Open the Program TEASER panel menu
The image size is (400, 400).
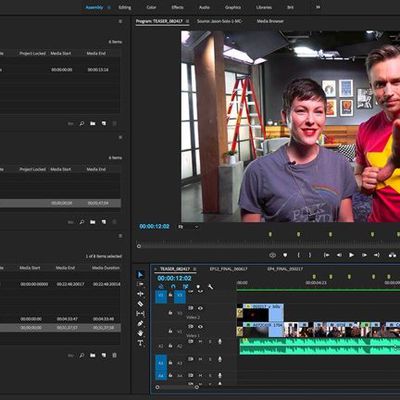pyautogui.click(x=188, y=21)
